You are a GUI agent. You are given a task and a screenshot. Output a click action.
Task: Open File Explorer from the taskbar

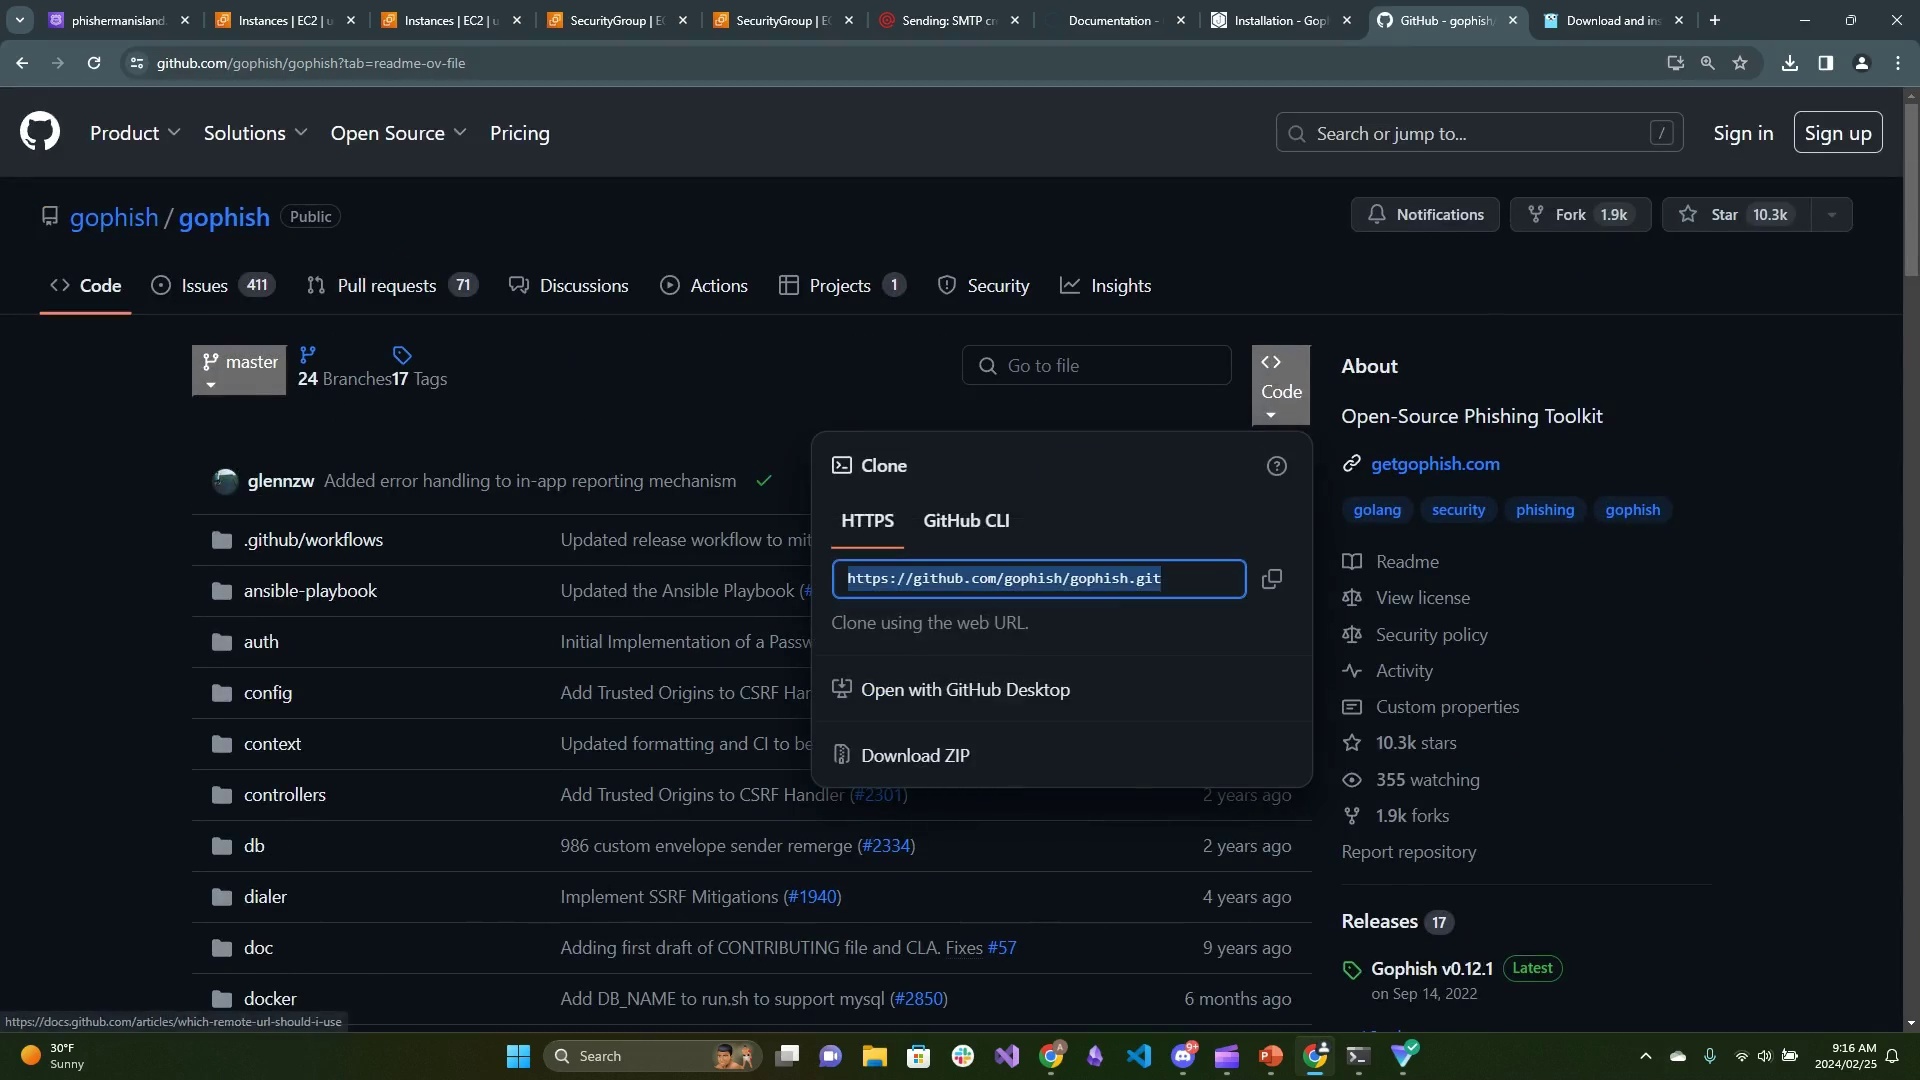click(x=874, y=1056)
